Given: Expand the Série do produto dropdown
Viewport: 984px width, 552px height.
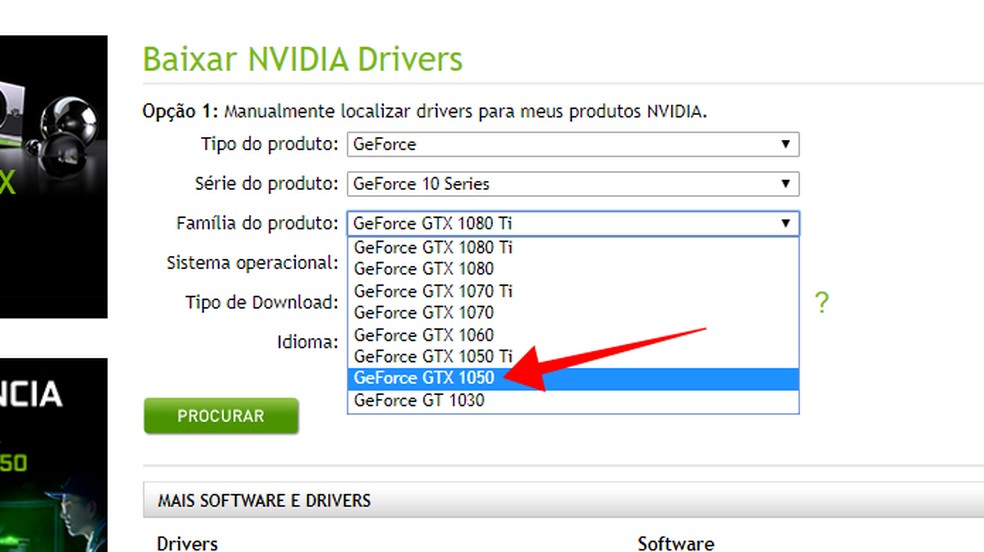Looking at the screenshot, I should pos(573,184).
